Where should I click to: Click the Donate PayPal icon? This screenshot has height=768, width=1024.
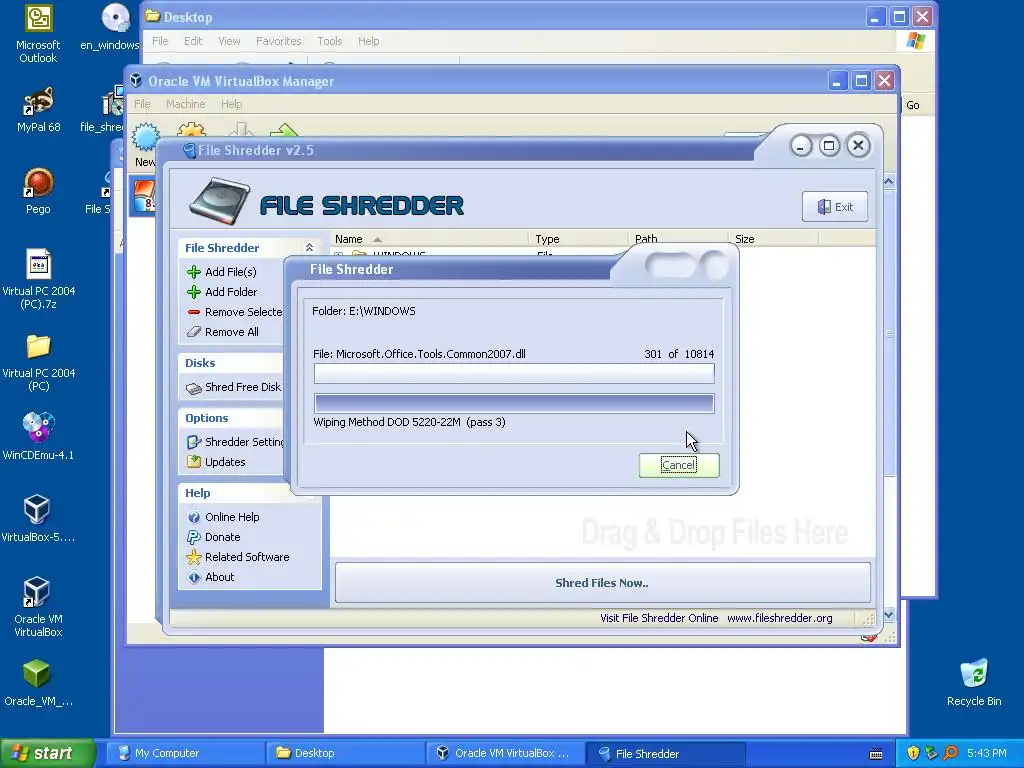coord(193,537)
